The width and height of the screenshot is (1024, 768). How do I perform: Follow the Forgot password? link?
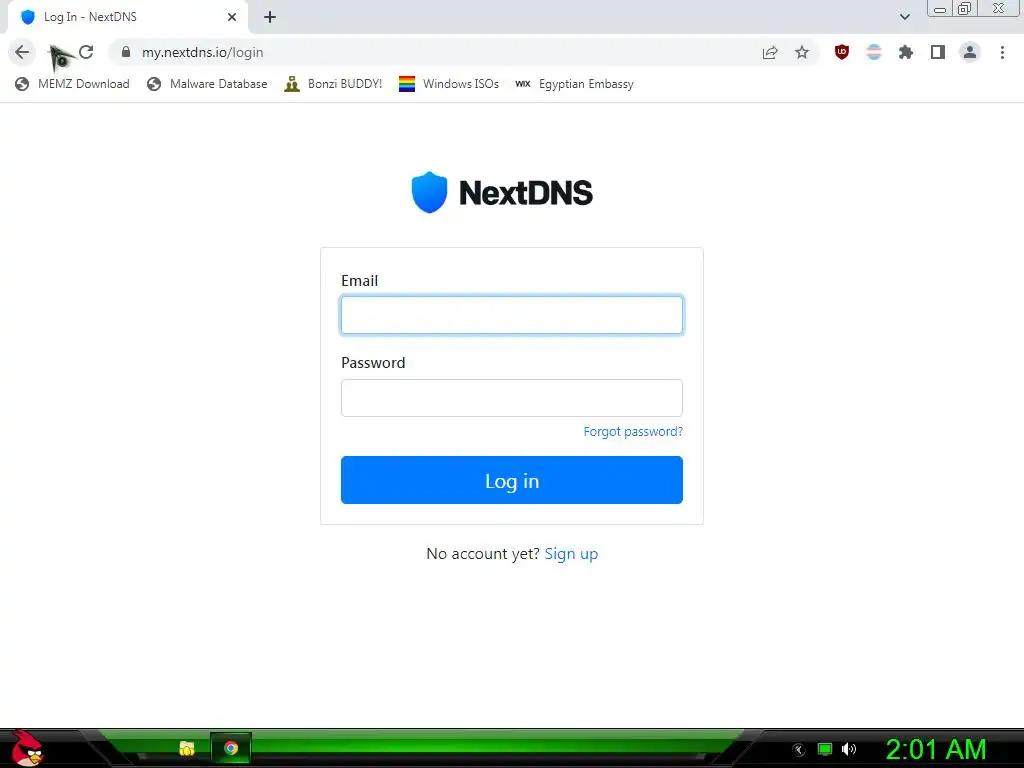[x=633, y=431]
